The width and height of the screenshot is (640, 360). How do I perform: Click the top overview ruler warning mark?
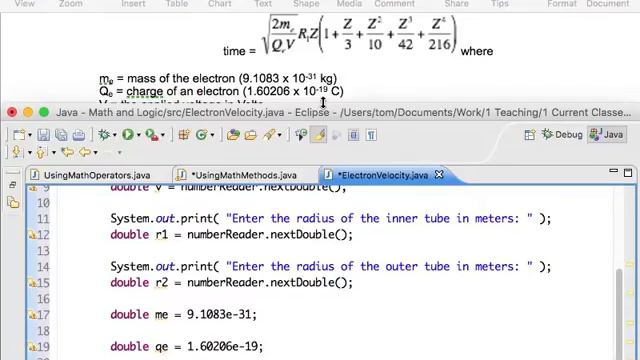point(629,264)
